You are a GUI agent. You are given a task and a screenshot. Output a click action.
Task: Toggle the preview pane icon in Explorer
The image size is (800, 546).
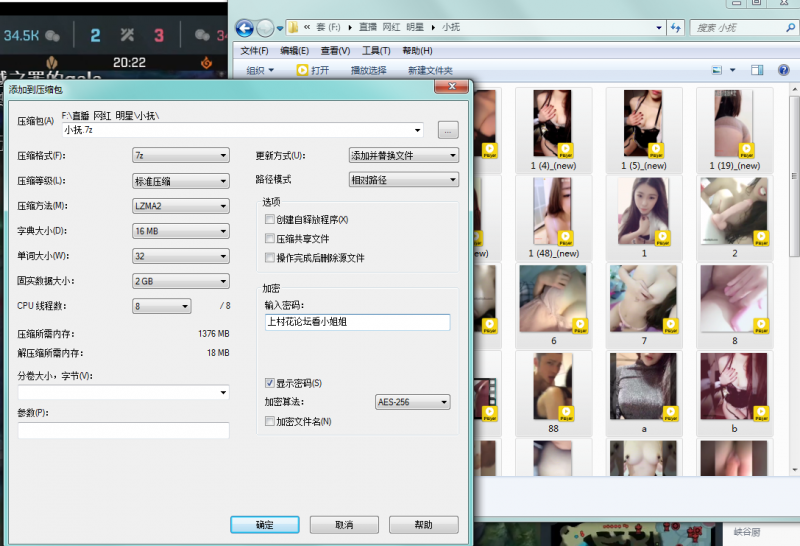(757, 70)
